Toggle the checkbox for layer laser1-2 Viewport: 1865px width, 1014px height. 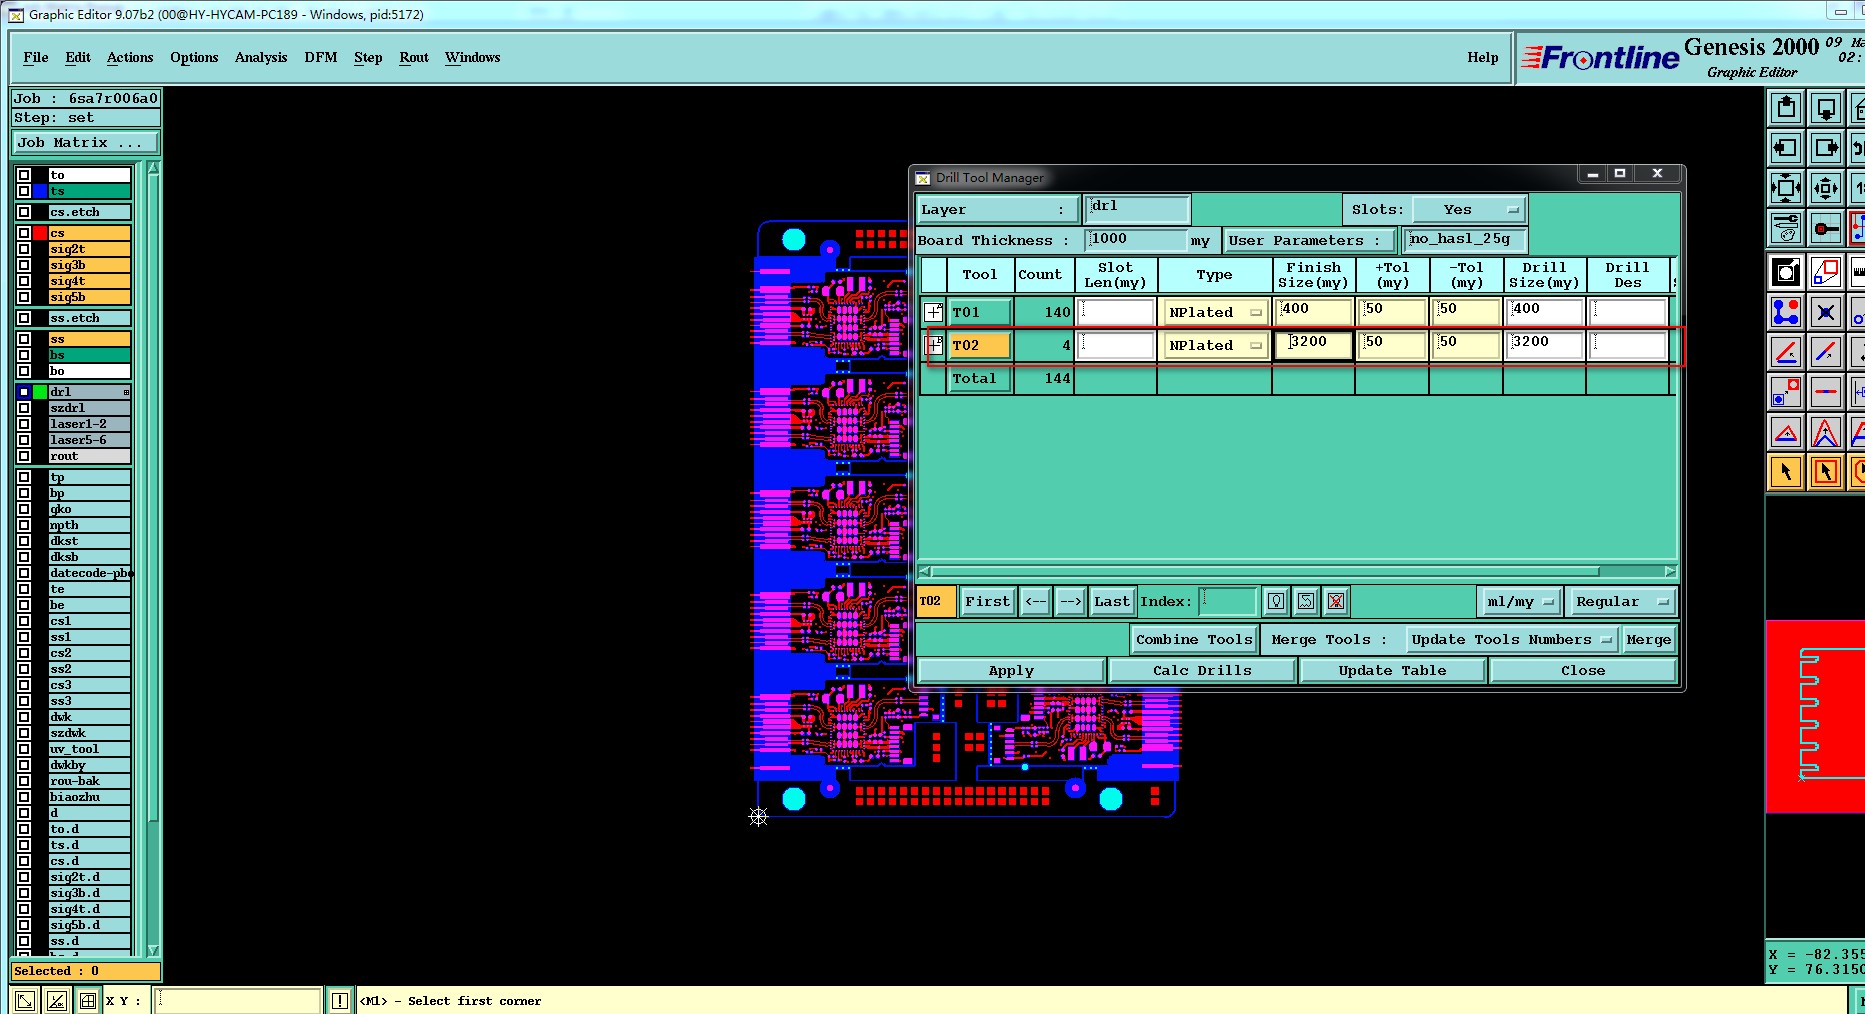(24, 424)
